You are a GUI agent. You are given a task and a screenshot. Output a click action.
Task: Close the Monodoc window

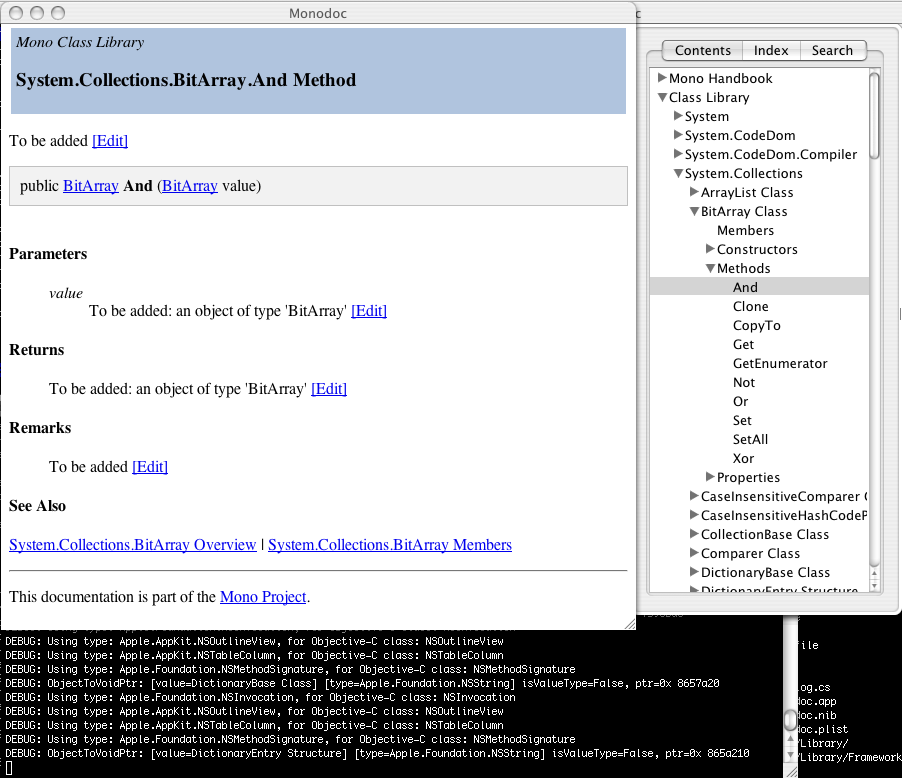tap(16, 13)
